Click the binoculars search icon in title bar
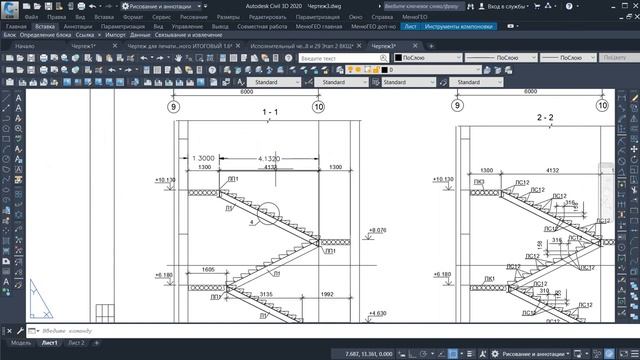The width and height of the screenshot is (640, 360). (x=471, y=6)
